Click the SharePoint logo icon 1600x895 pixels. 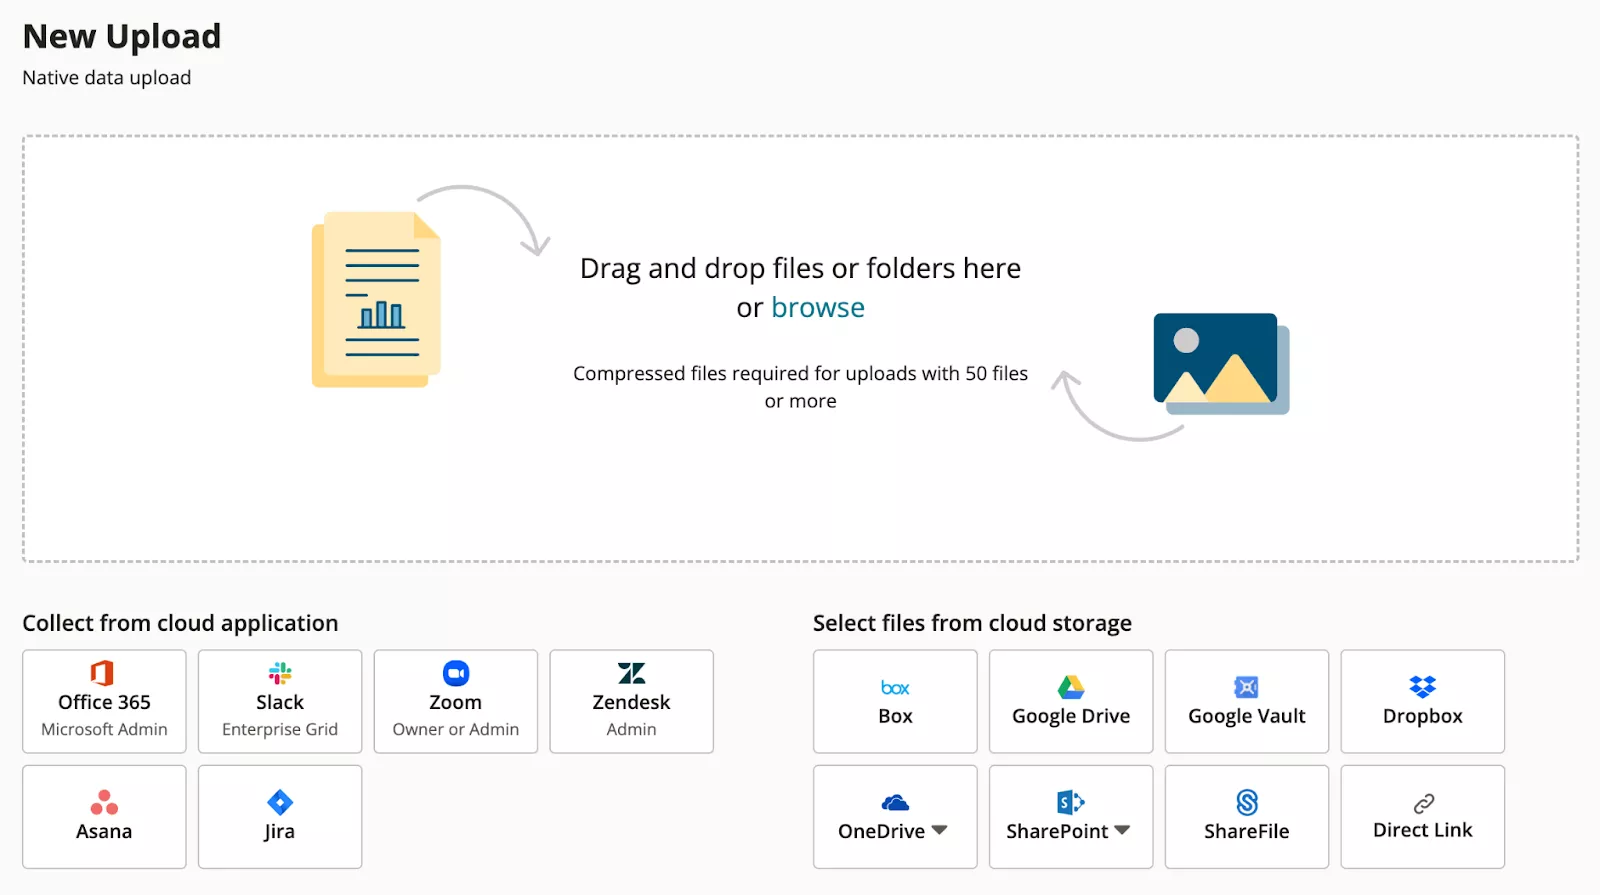click(1070, 802)
